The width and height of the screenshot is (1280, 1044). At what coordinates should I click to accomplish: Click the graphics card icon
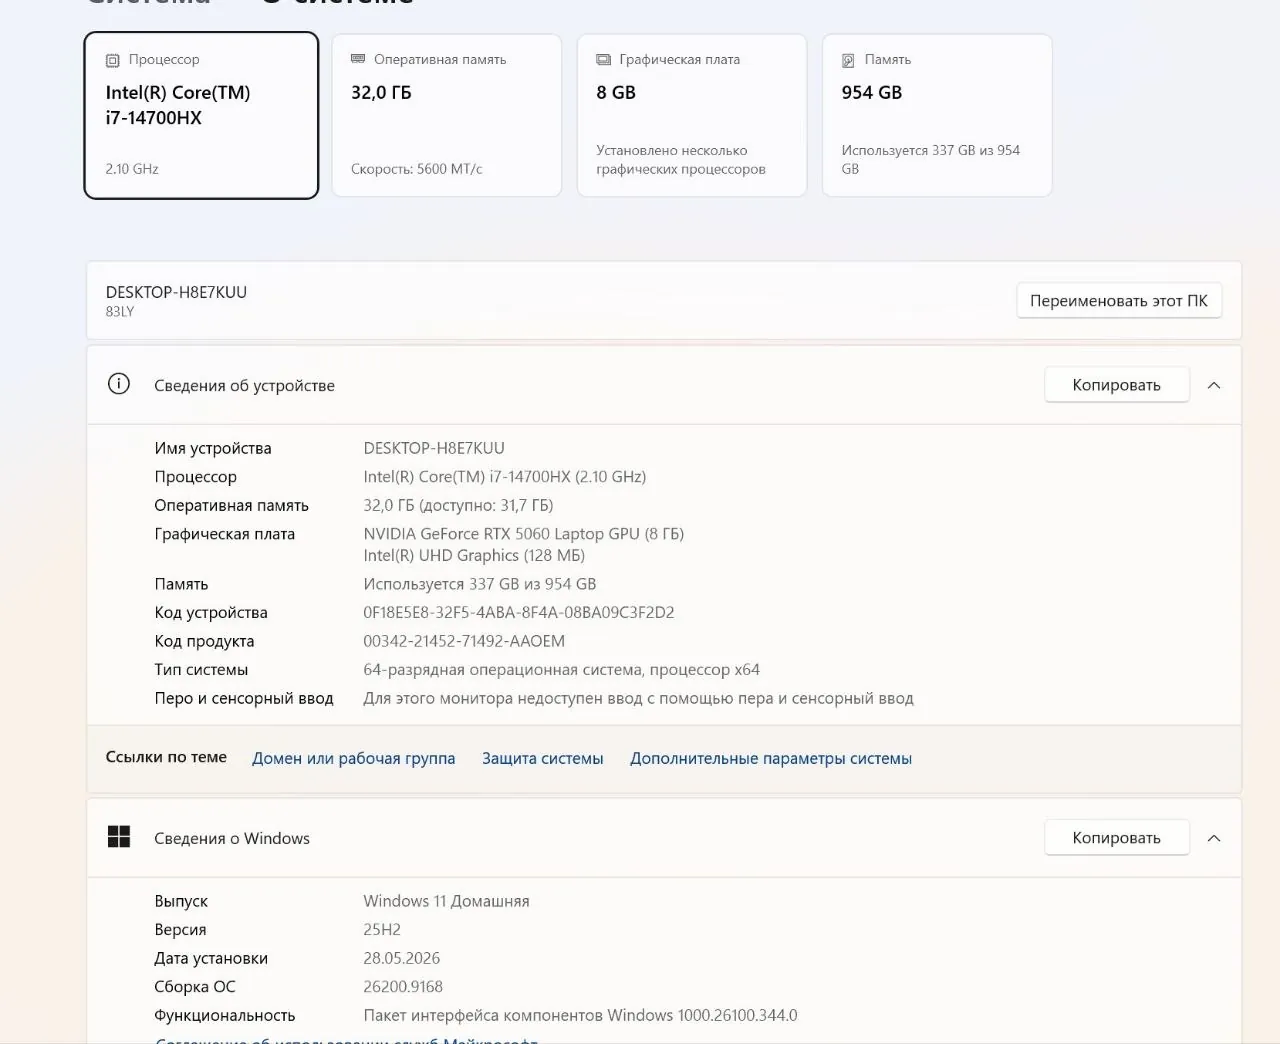tap(603, 60)
